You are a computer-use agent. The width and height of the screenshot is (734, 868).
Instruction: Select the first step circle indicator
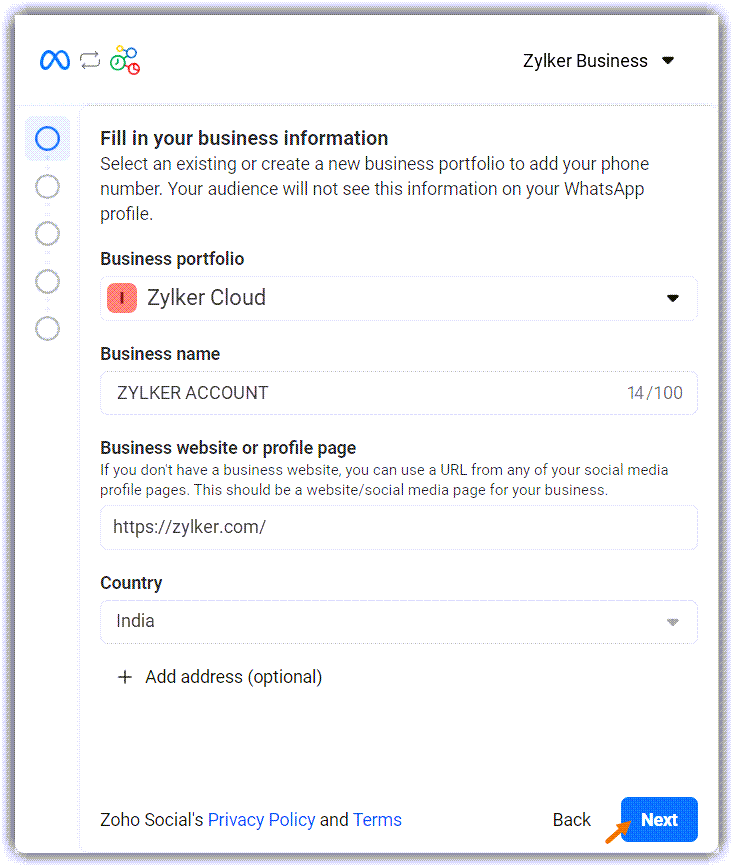[47, 139]
